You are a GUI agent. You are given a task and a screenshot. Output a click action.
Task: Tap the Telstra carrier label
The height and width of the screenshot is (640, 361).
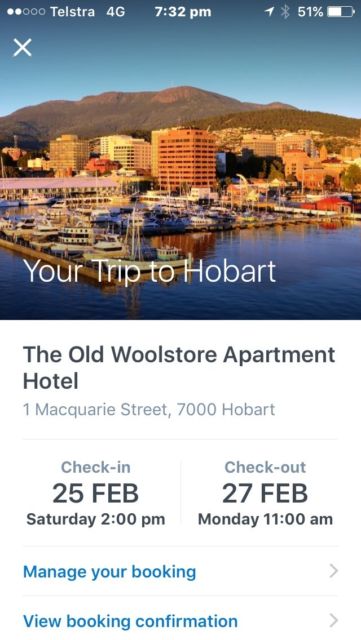point(73,12)
